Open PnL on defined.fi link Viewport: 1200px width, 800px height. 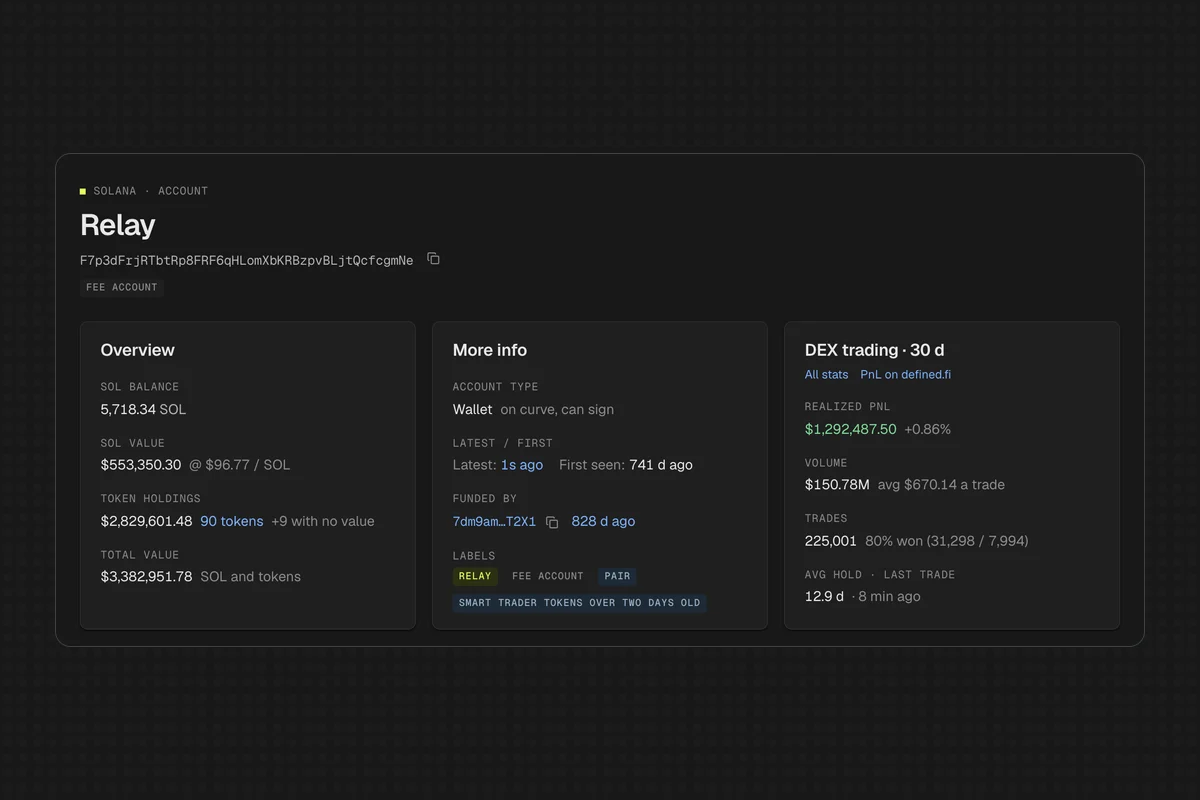[905, 374]
